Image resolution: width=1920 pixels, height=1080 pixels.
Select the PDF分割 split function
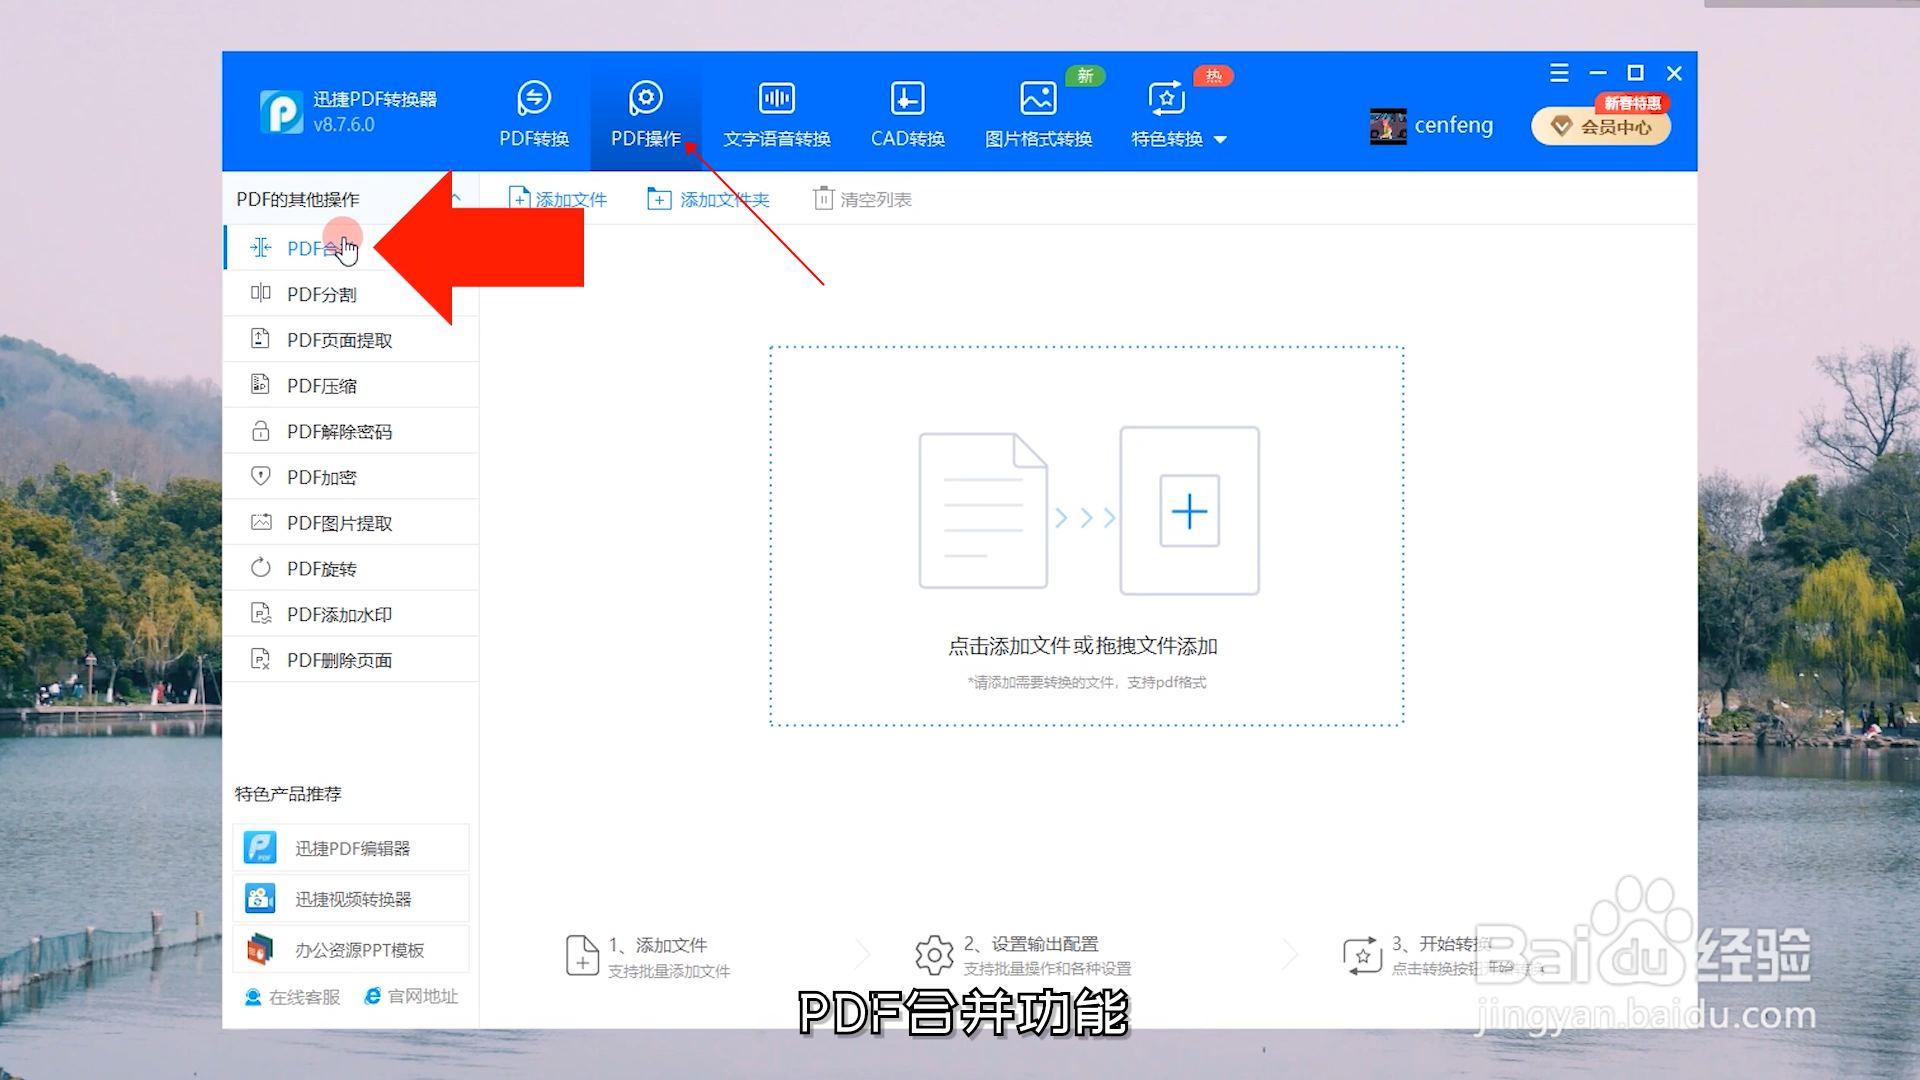click(x=322, y=293)
